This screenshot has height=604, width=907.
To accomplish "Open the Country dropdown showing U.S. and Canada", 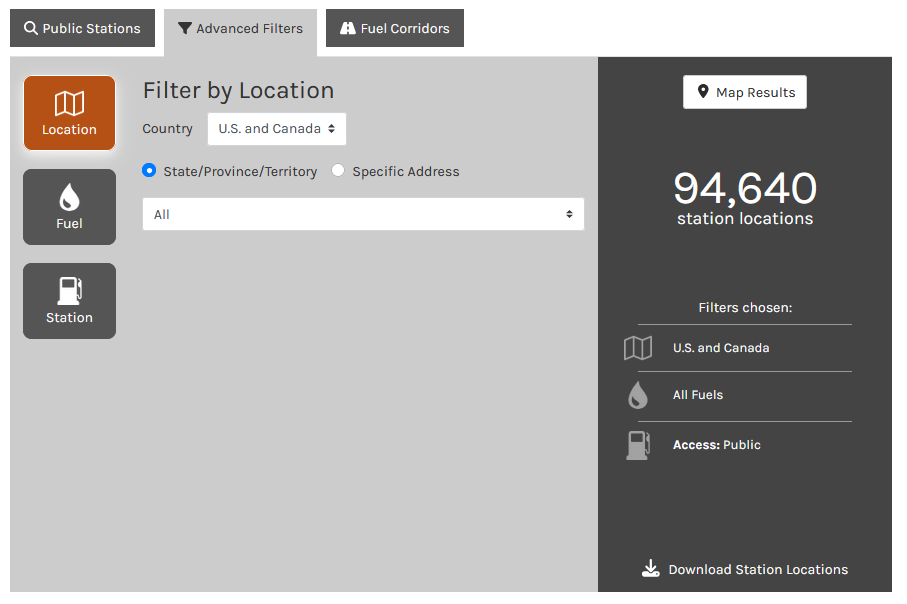I will 276,128.
